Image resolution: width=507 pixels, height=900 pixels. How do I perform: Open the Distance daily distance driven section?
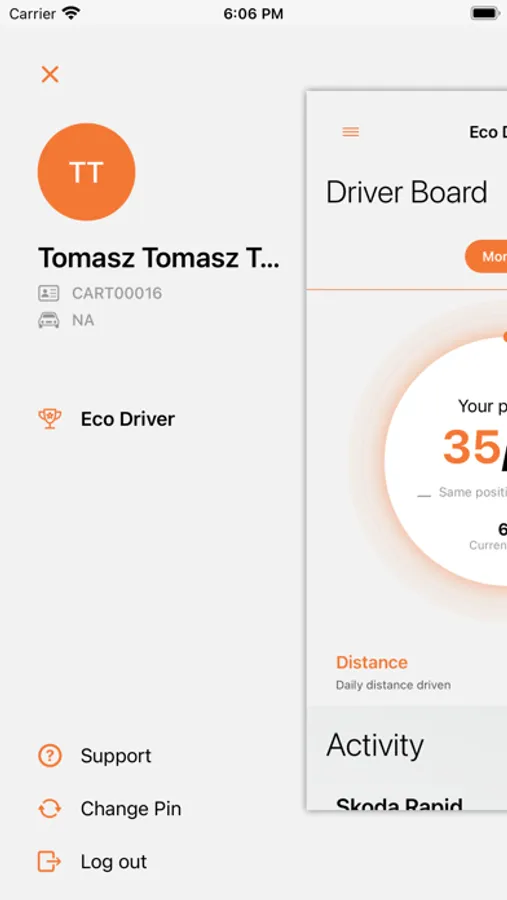393,672
